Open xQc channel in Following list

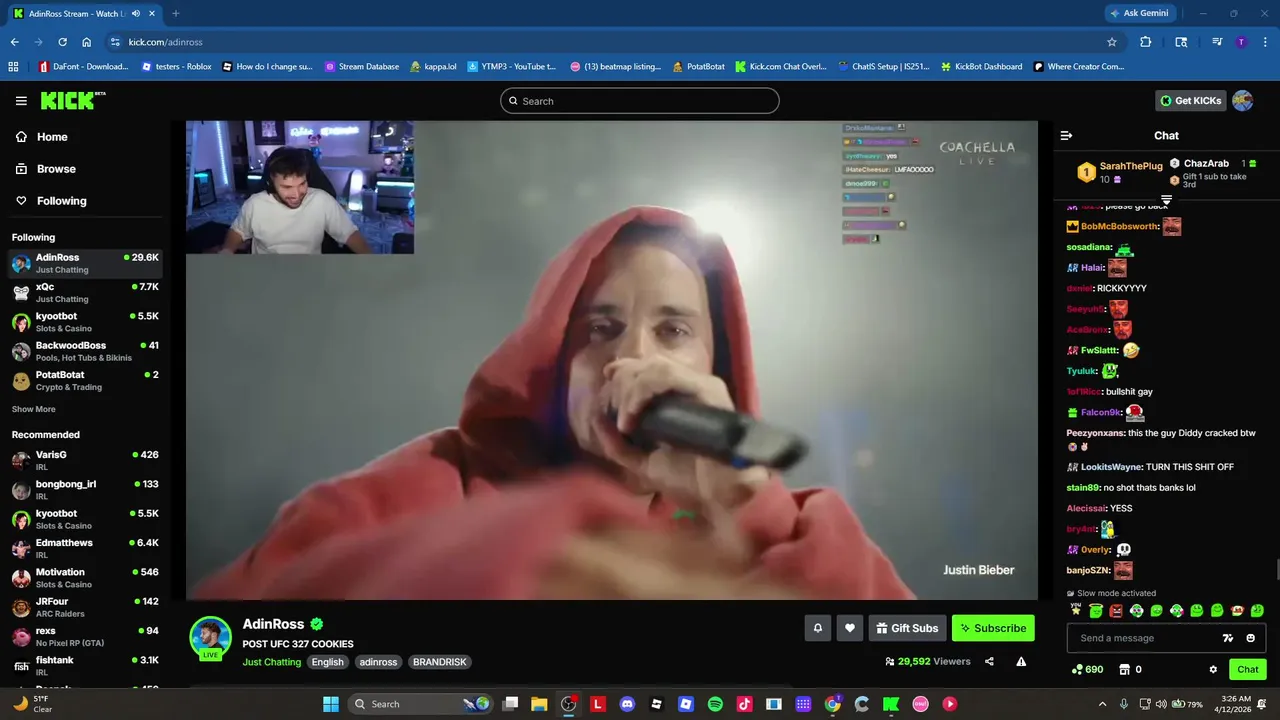point(85,292)
